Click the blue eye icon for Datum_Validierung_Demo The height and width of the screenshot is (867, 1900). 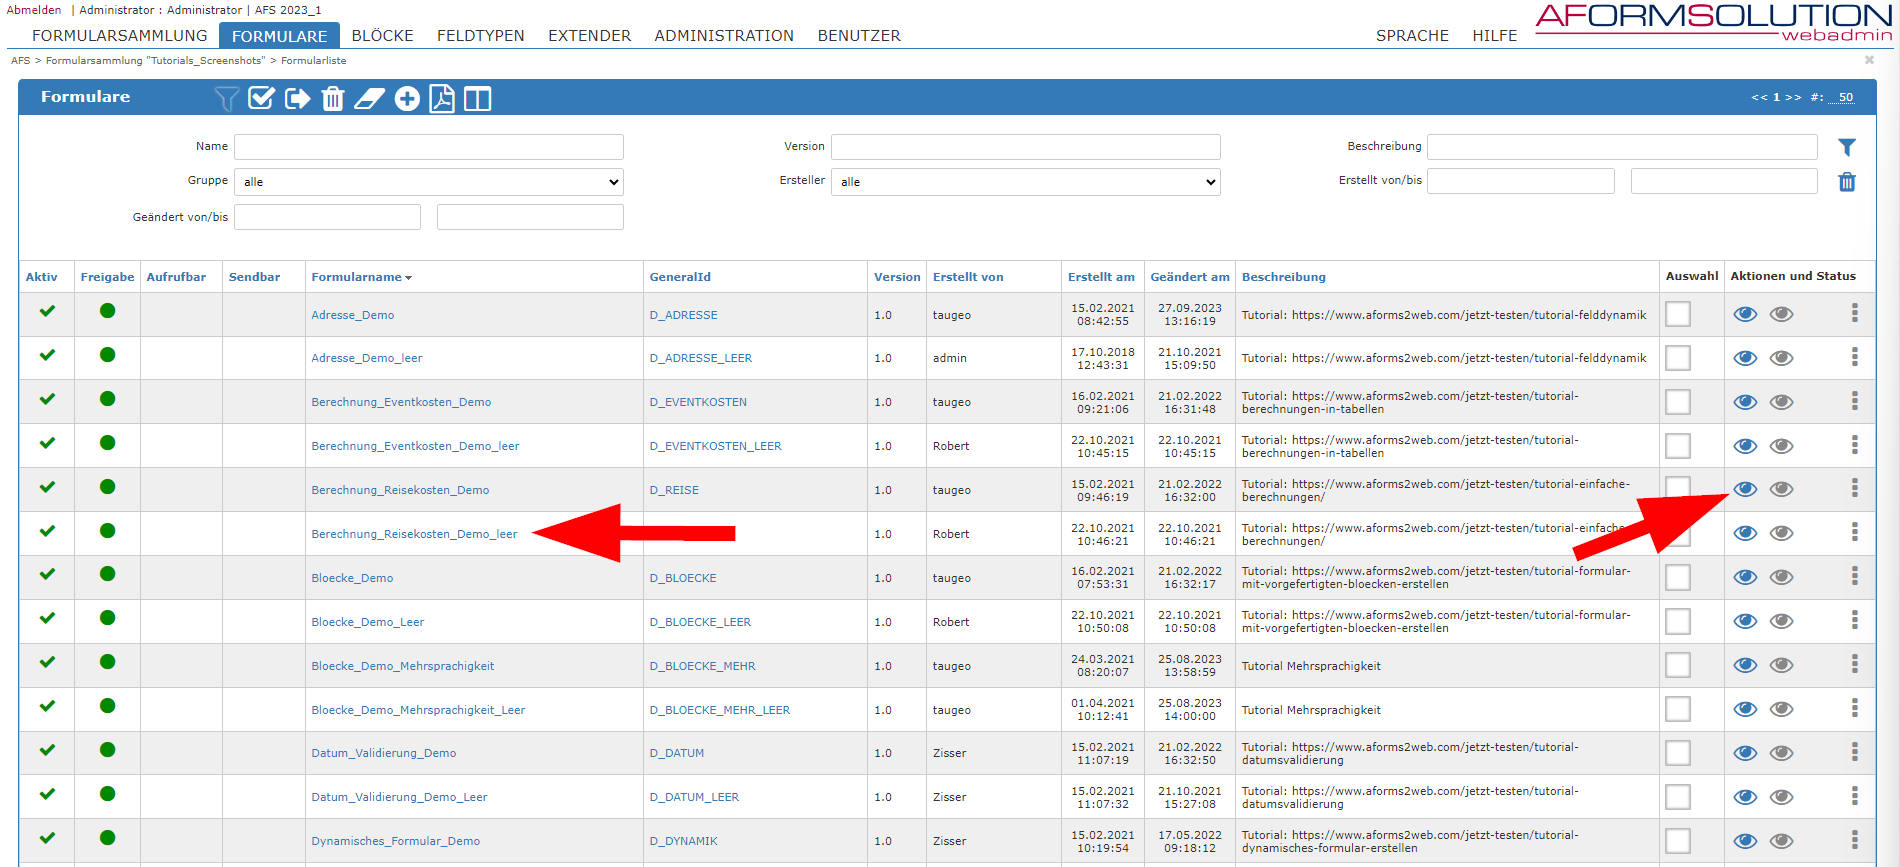[1745, 753]
